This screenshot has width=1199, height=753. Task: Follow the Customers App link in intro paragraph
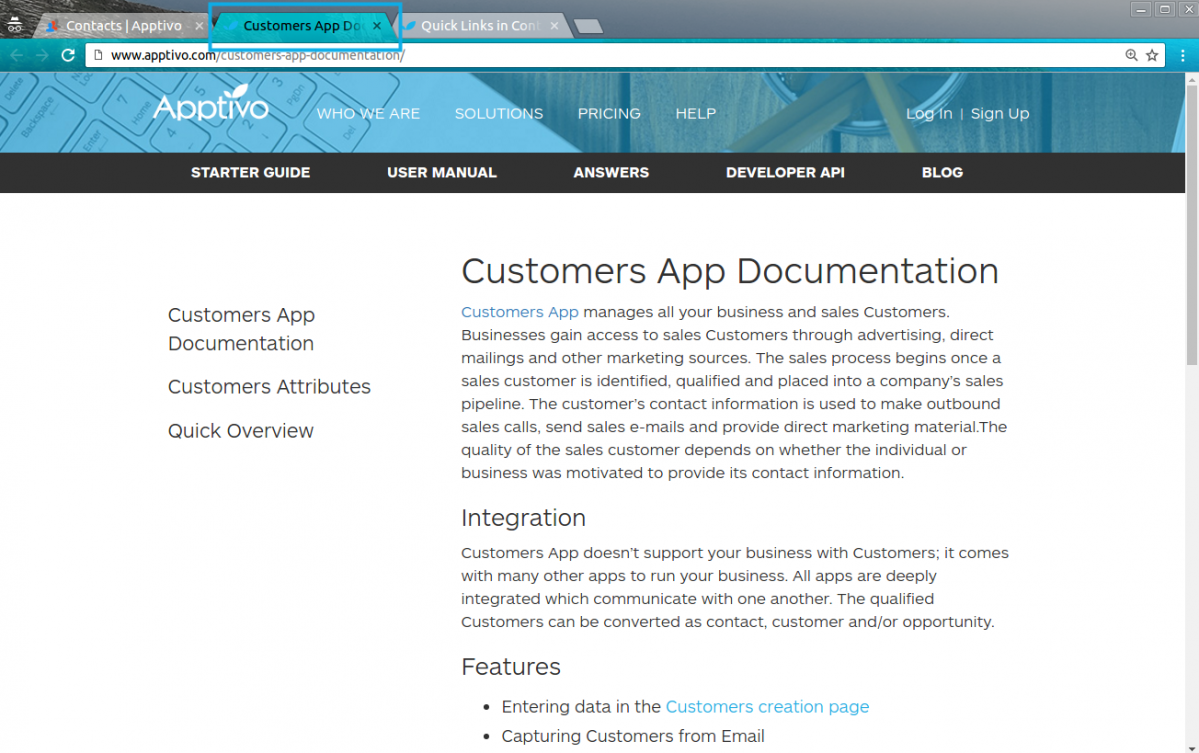tap(519, 312)
